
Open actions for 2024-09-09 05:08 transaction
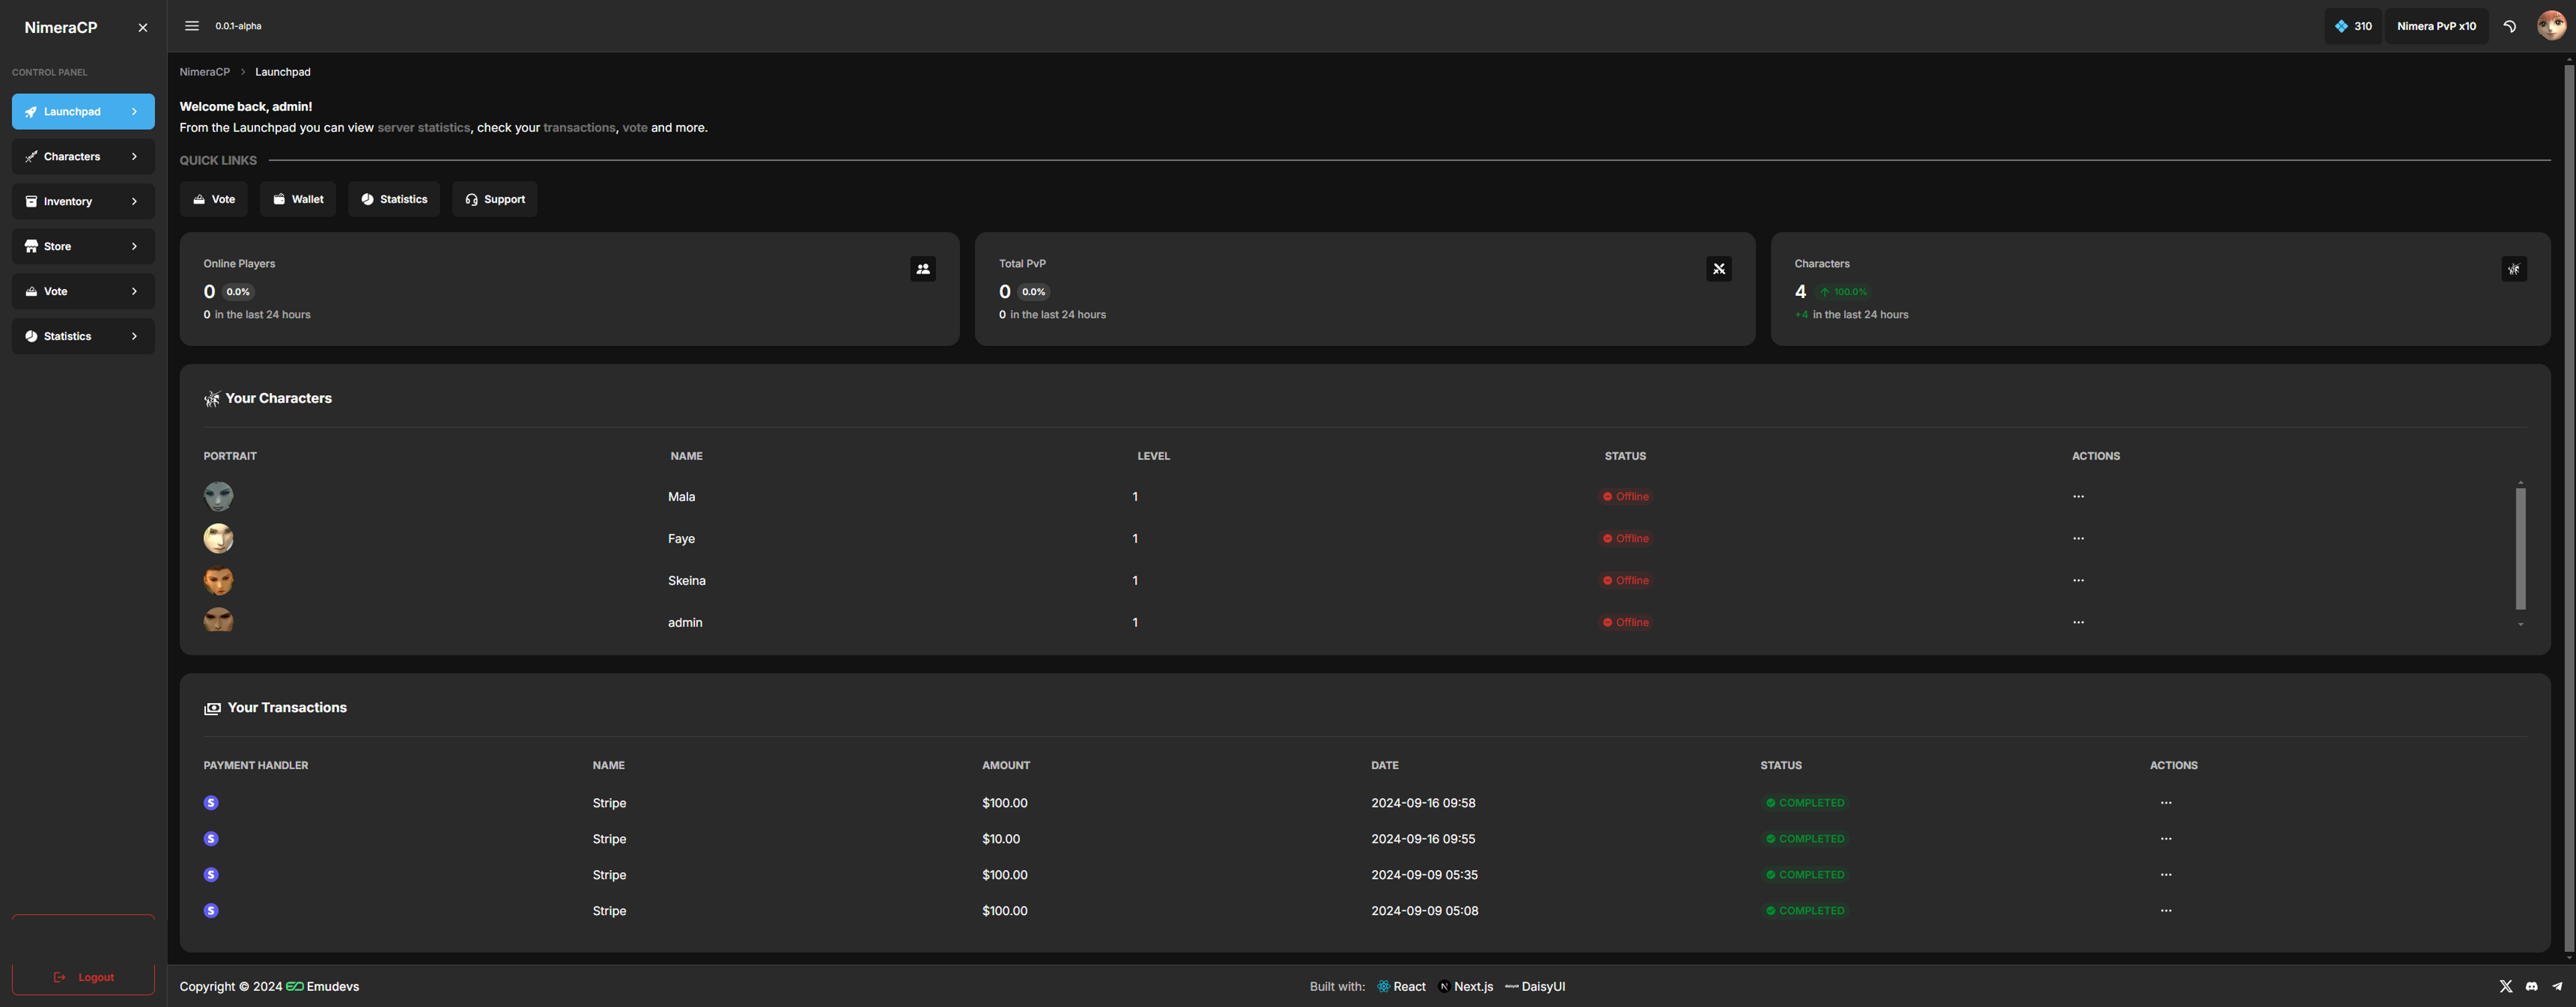point(2166,911)
